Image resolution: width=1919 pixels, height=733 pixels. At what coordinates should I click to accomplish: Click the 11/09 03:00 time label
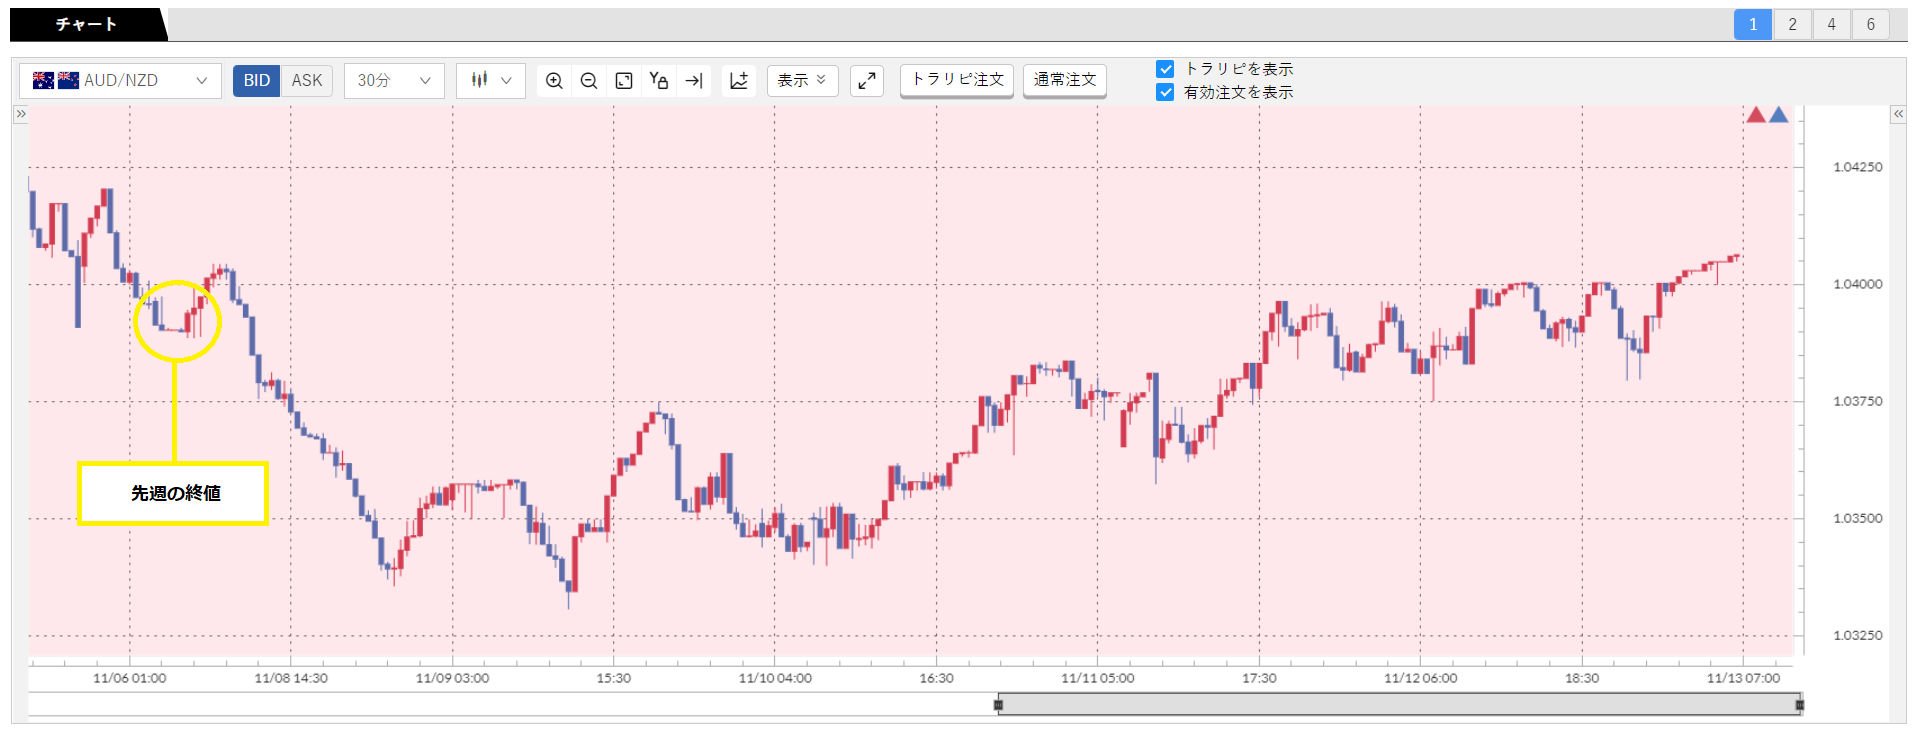click(452, 678)
